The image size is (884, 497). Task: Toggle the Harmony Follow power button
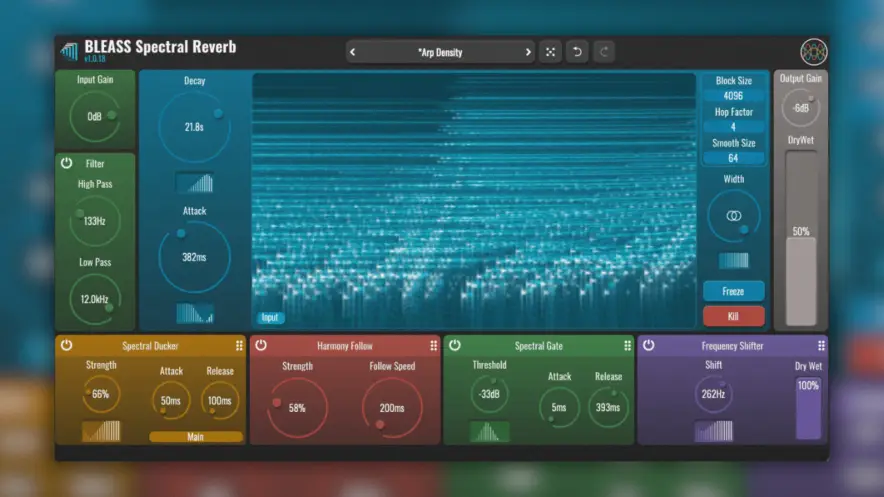pos(261,345)
